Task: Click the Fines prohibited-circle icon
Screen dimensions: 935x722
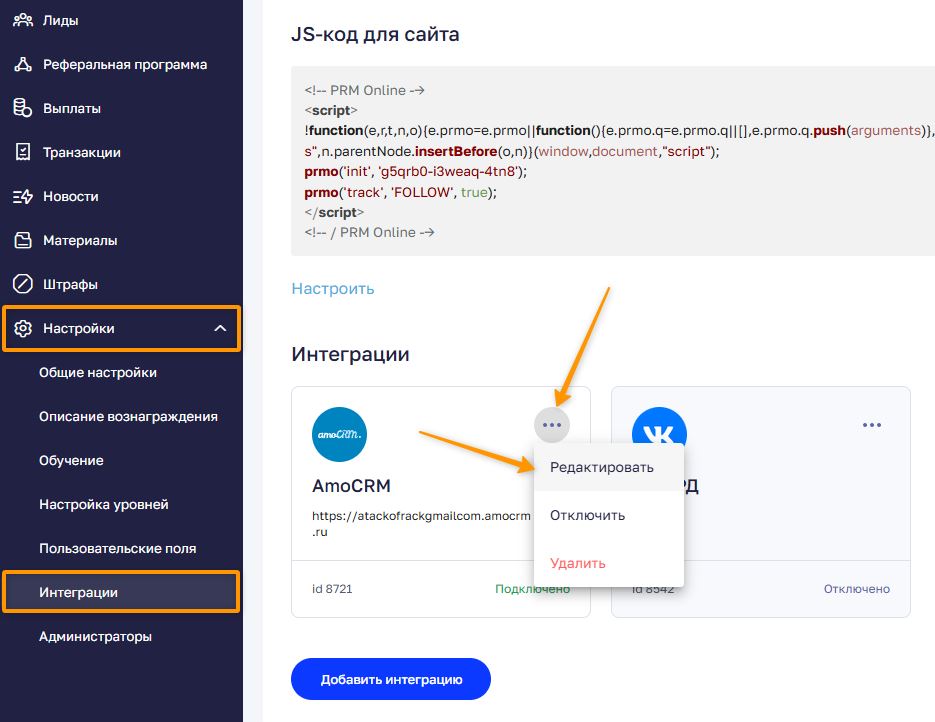Action: click(x=22, y=284)
